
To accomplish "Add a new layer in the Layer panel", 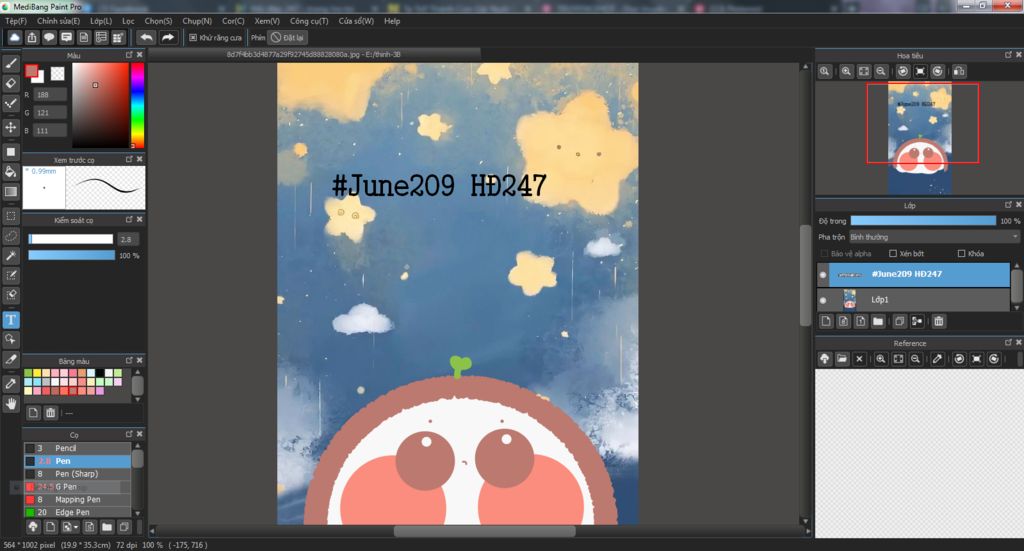I will coord(826,321).
